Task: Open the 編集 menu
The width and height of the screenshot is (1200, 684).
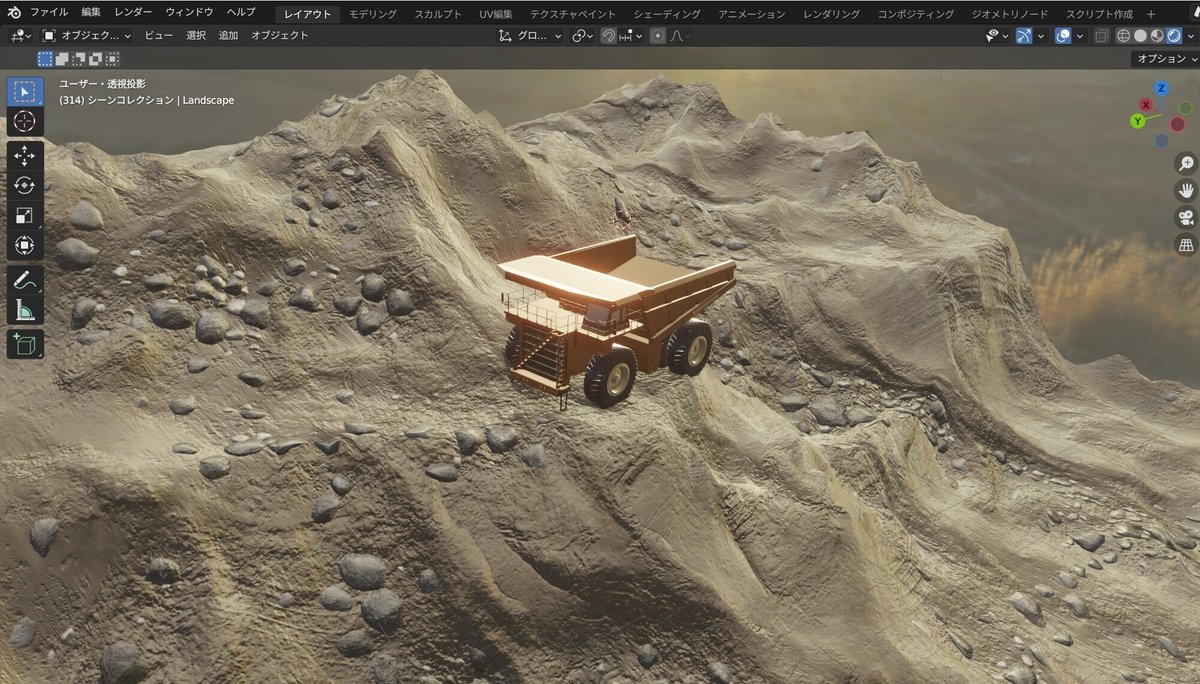Action: 91,13
